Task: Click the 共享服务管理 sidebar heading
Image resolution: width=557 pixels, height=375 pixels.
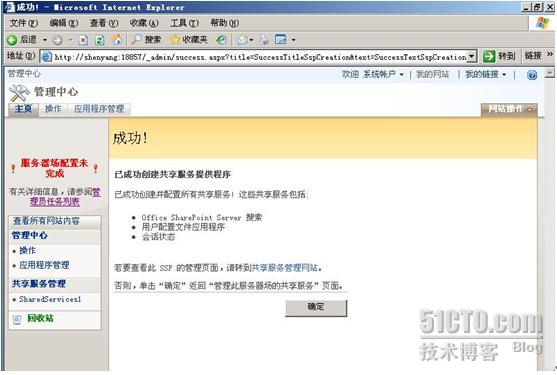Action: point(39,284)
